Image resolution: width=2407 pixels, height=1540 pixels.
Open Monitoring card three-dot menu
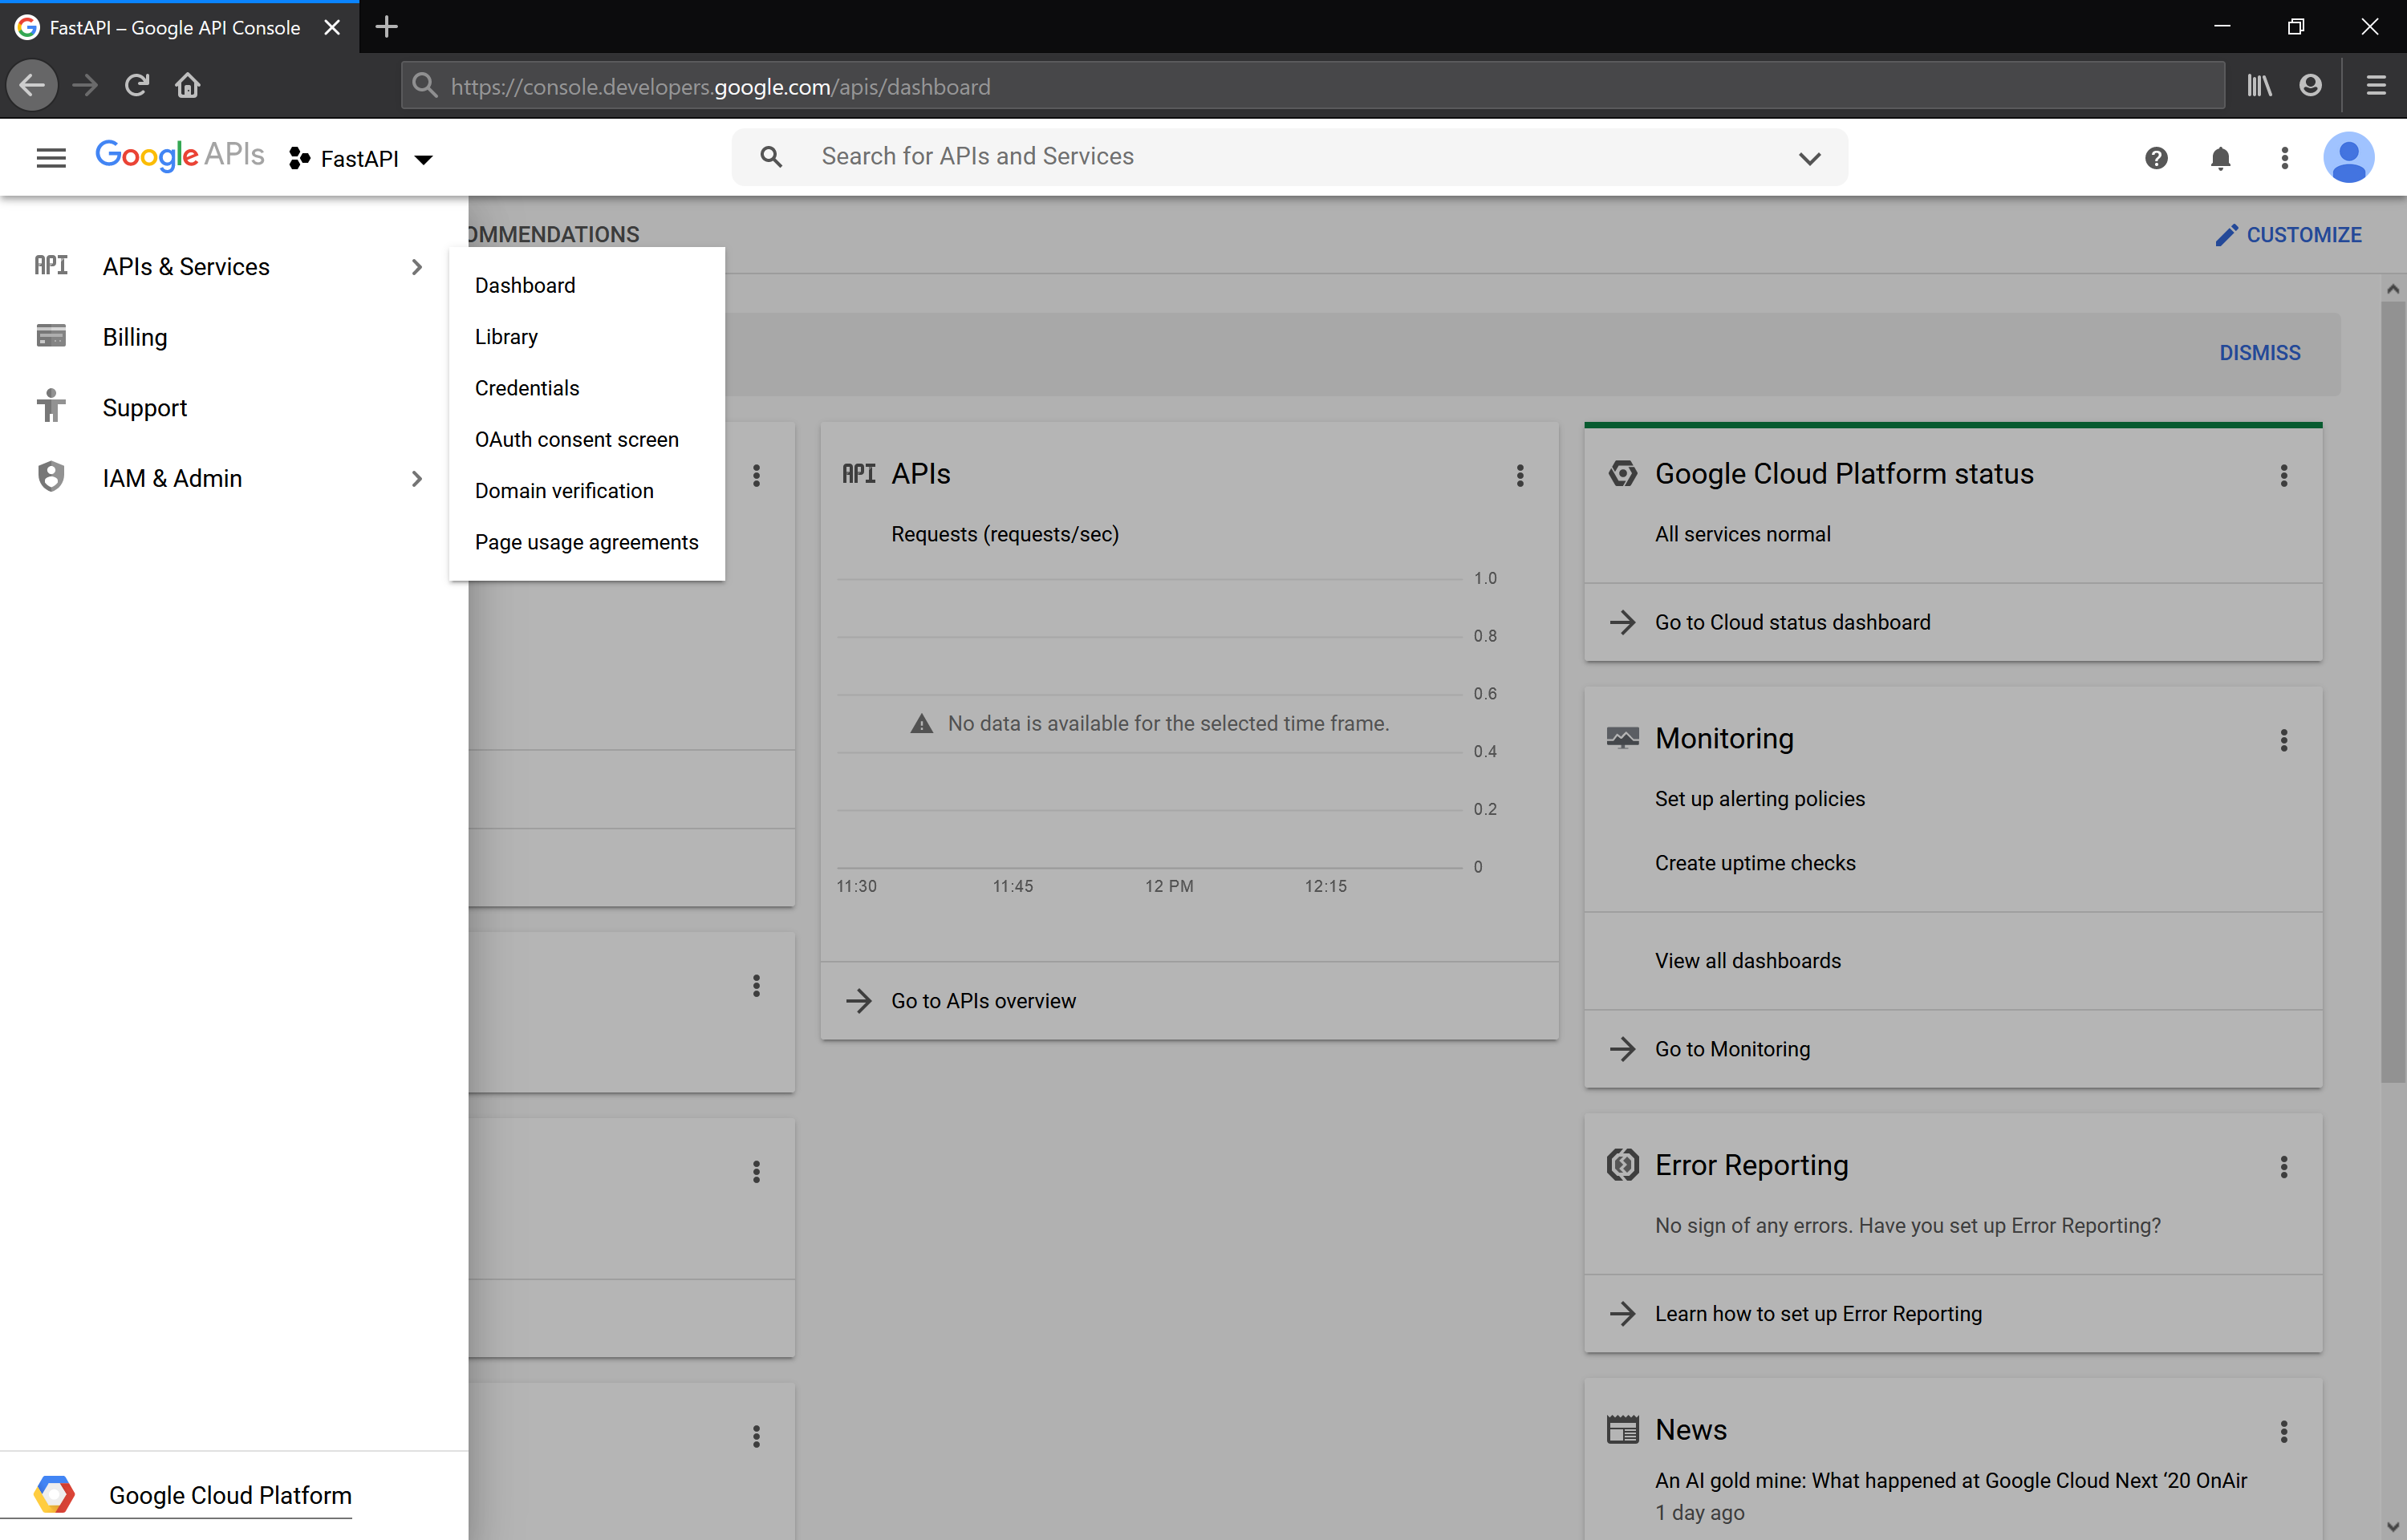click(2283, 740)
